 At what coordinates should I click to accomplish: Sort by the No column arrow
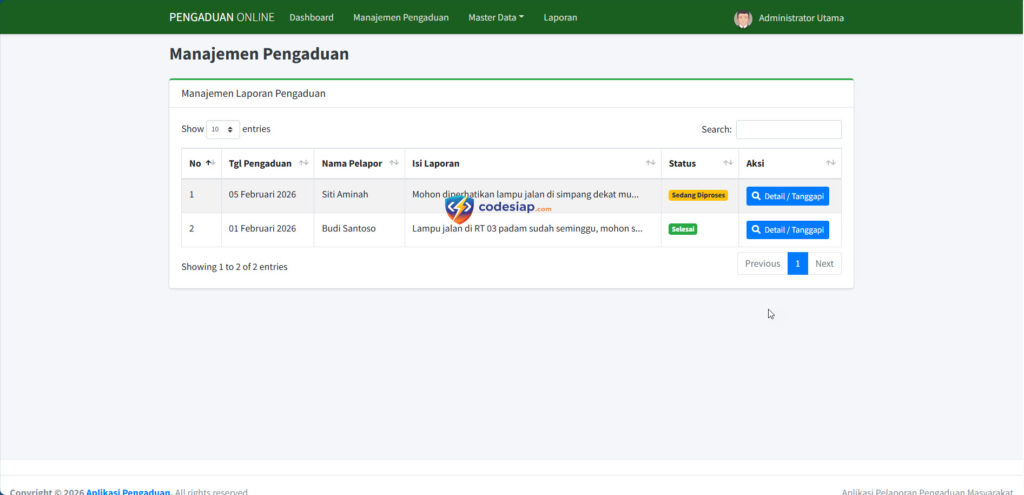coord(208,163)
